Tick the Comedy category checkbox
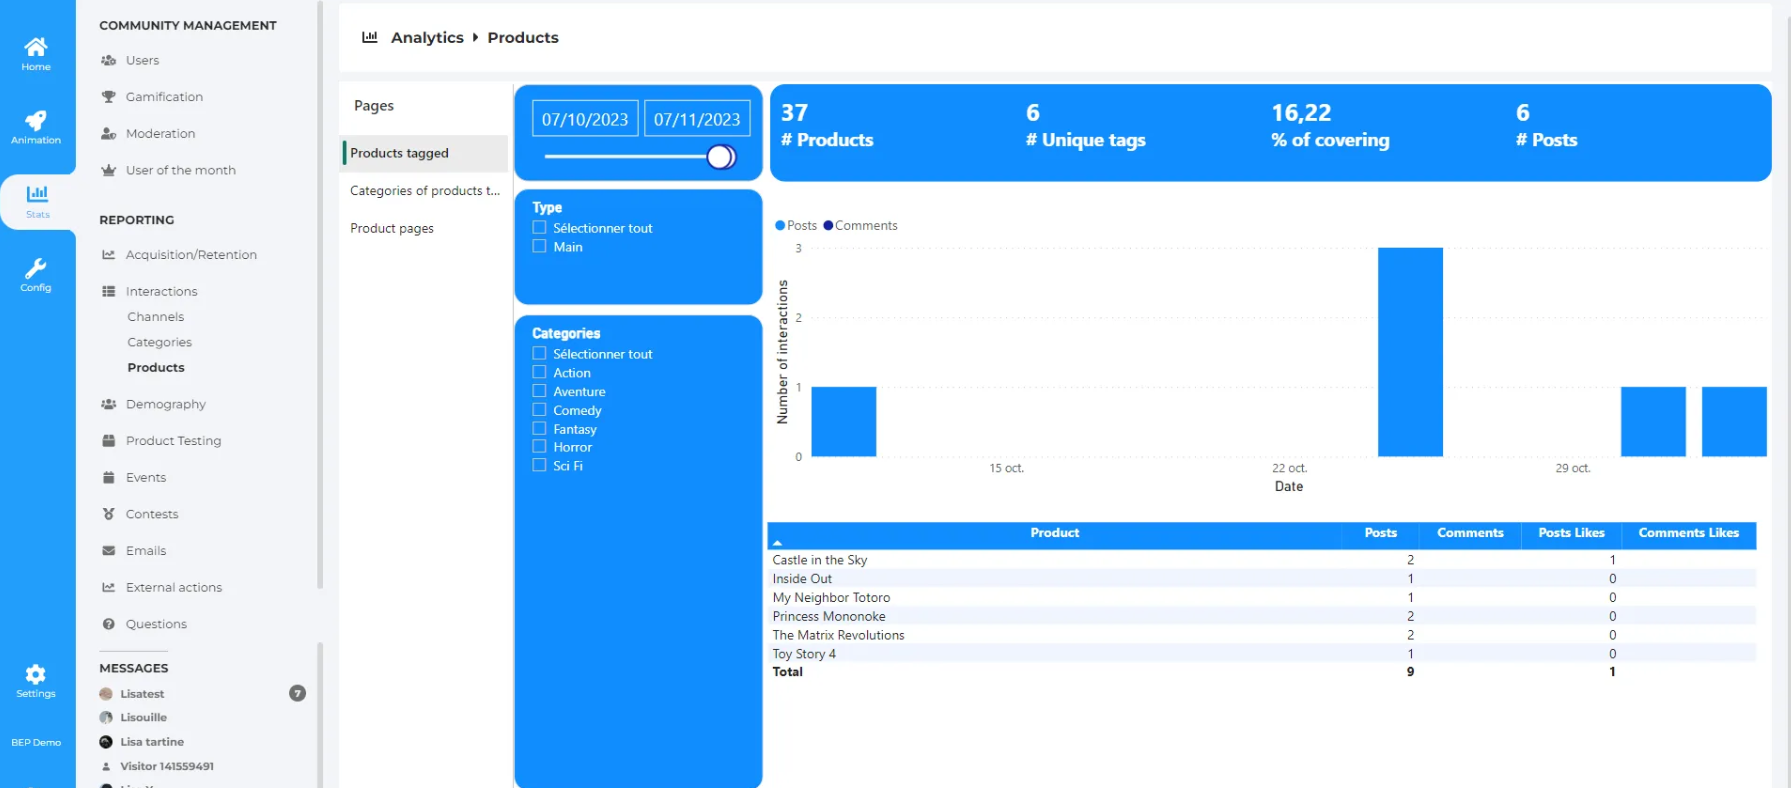 (540, 410)
